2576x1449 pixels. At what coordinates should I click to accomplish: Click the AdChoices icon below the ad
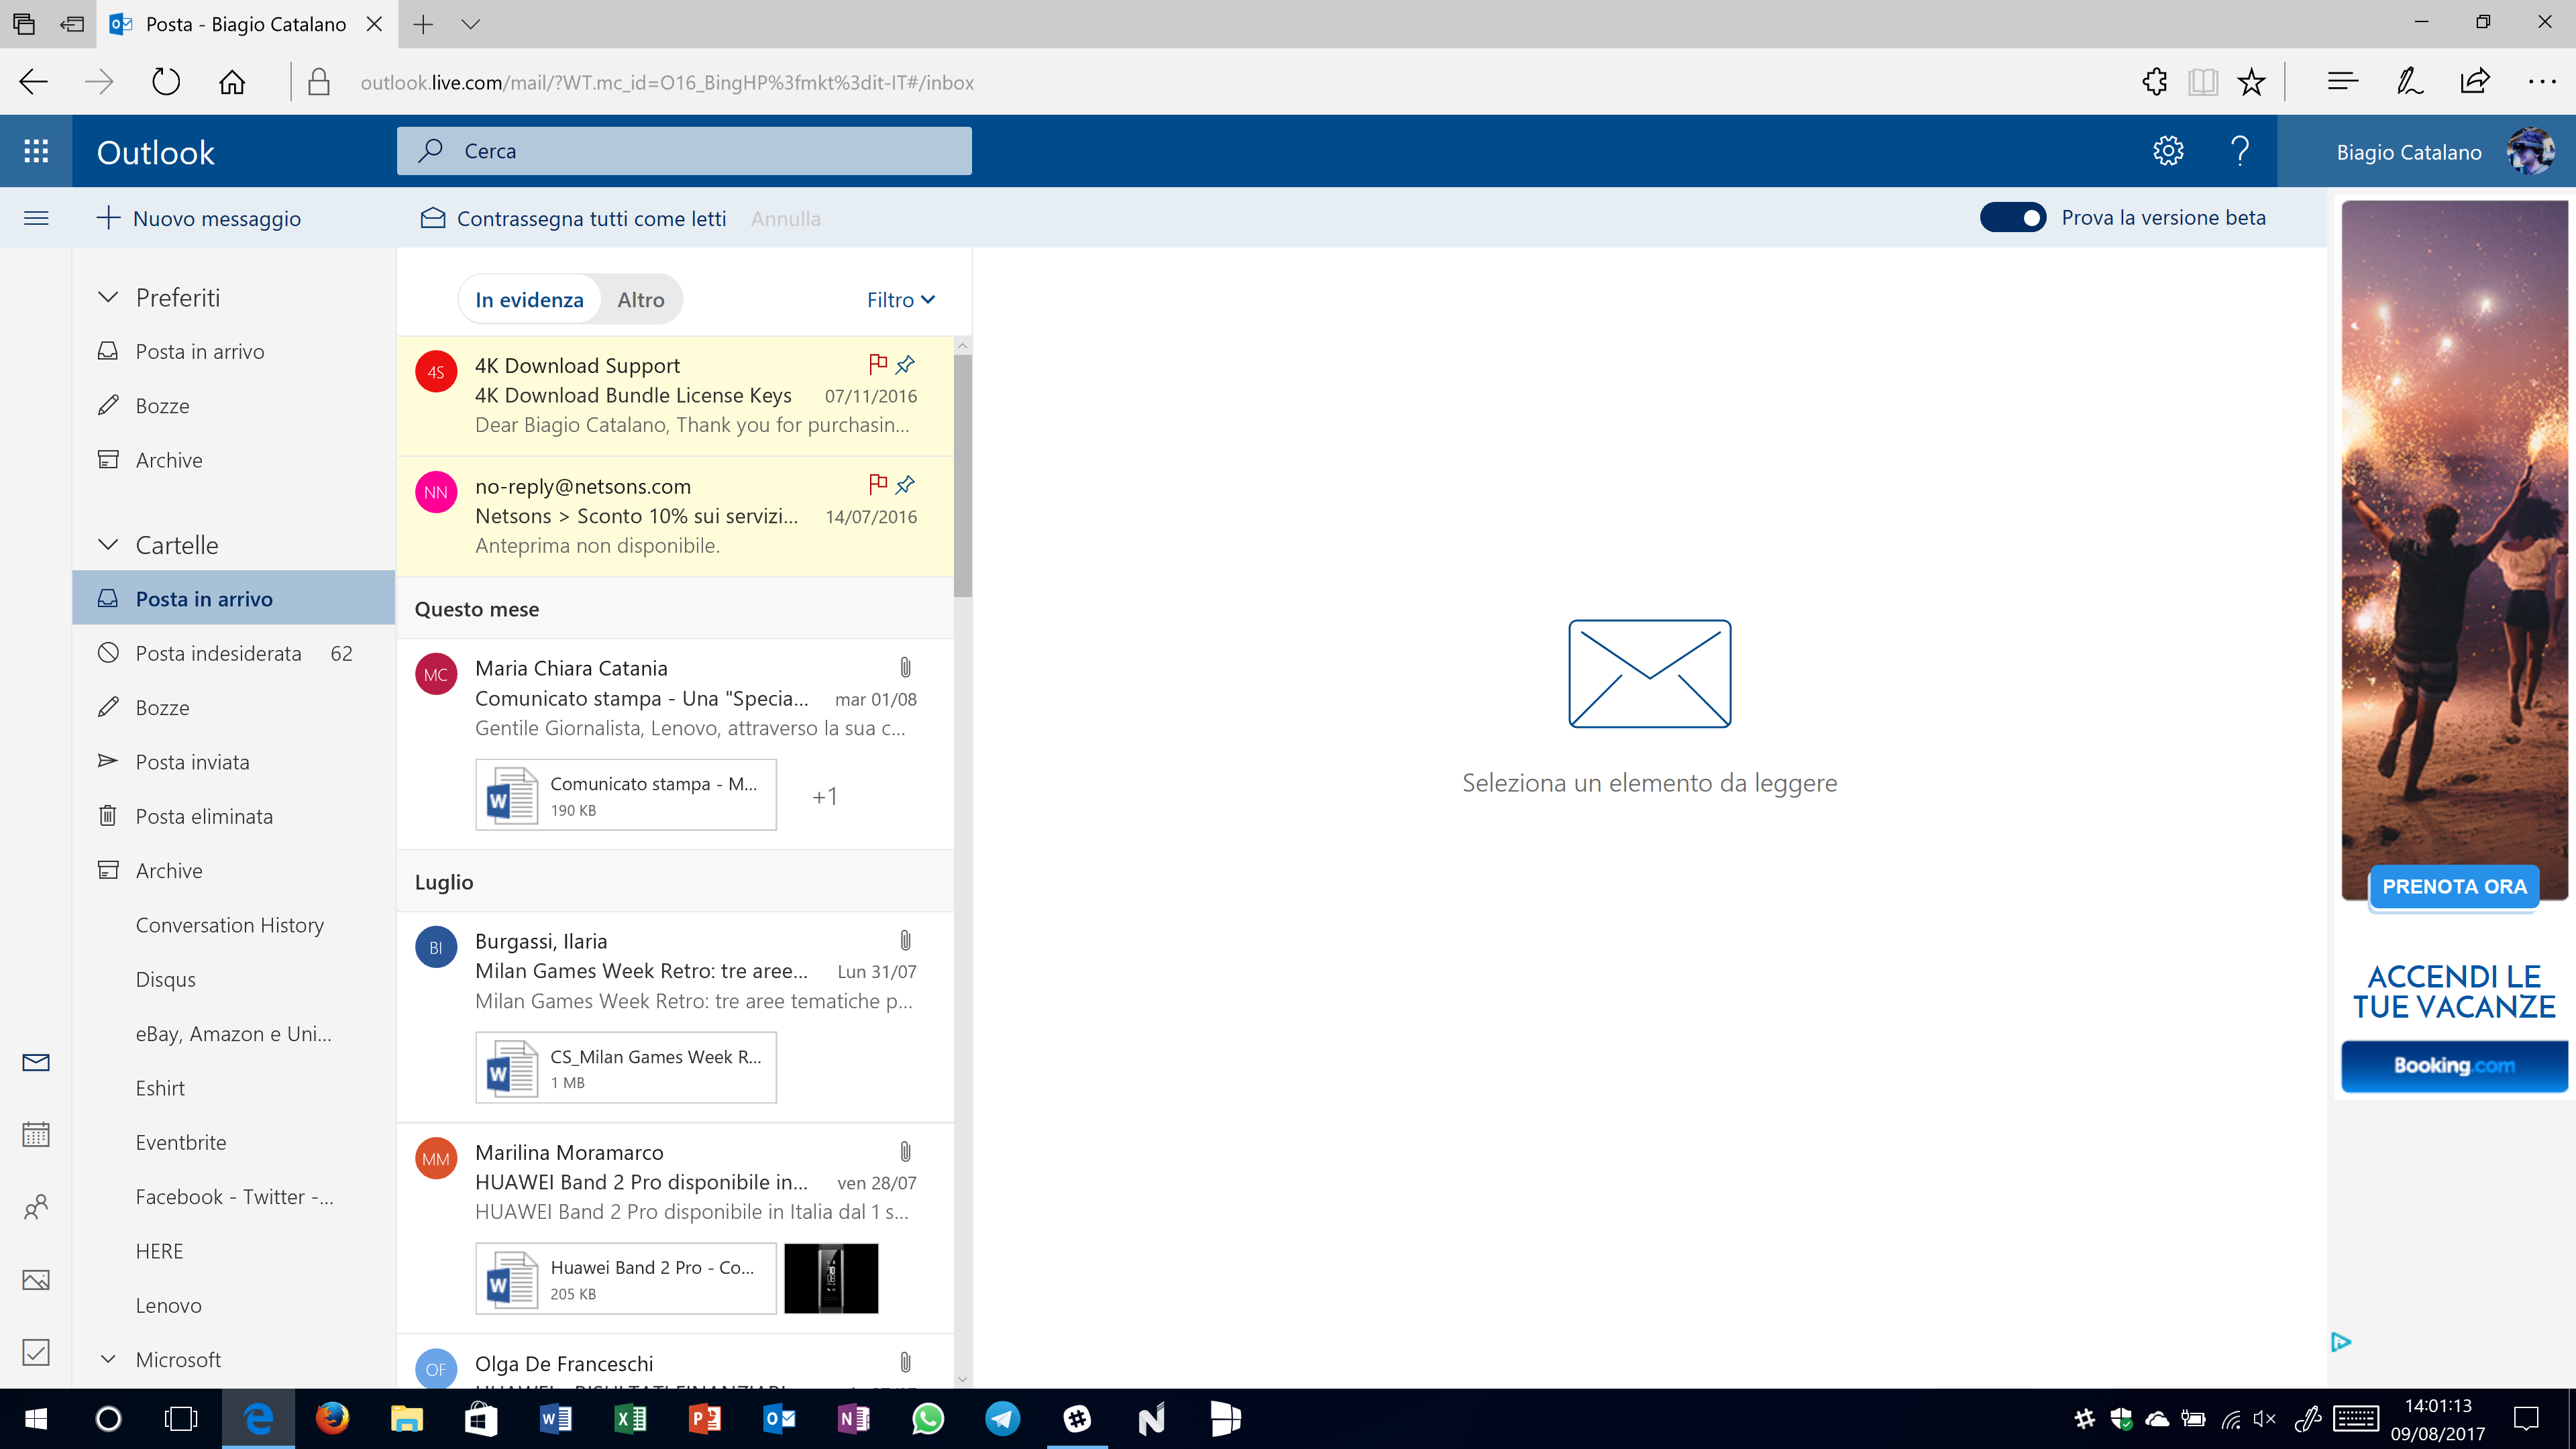[x=2340, y=1342]
